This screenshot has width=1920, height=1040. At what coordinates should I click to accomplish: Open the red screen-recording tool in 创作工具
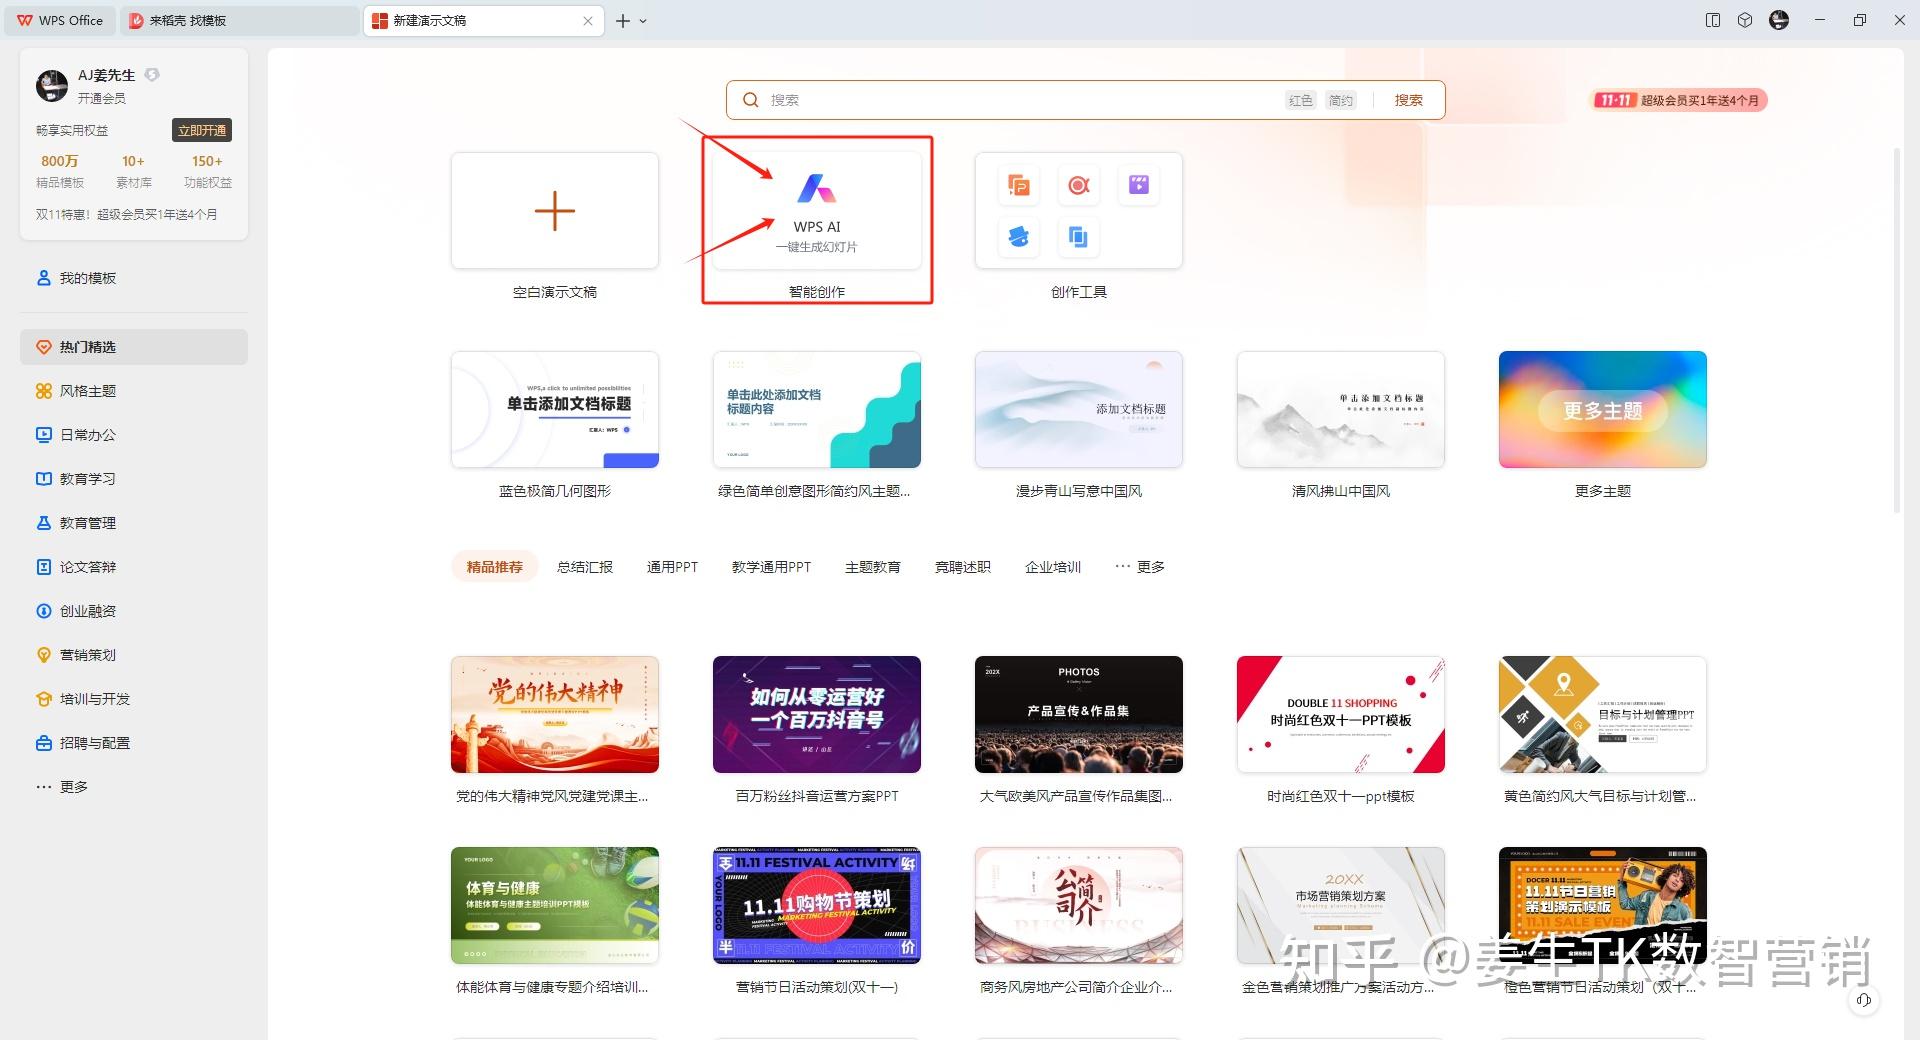[1078, 185]
